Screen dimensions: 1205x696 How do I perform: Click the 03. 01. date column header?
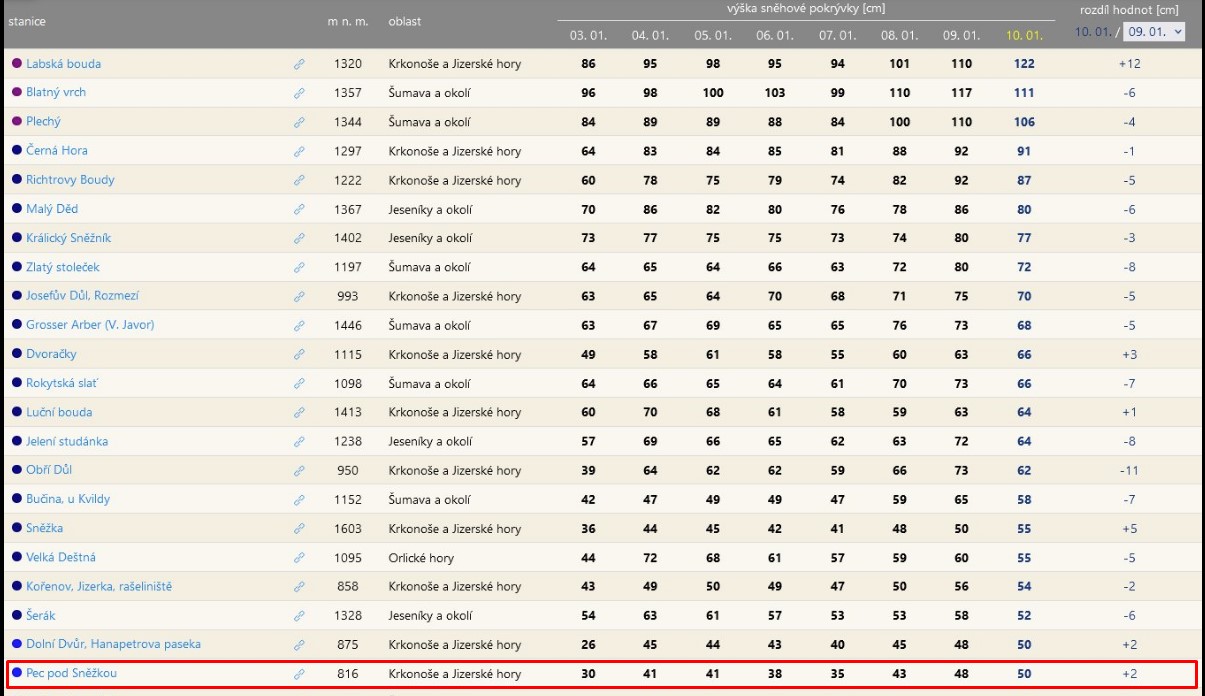(587, 36)
